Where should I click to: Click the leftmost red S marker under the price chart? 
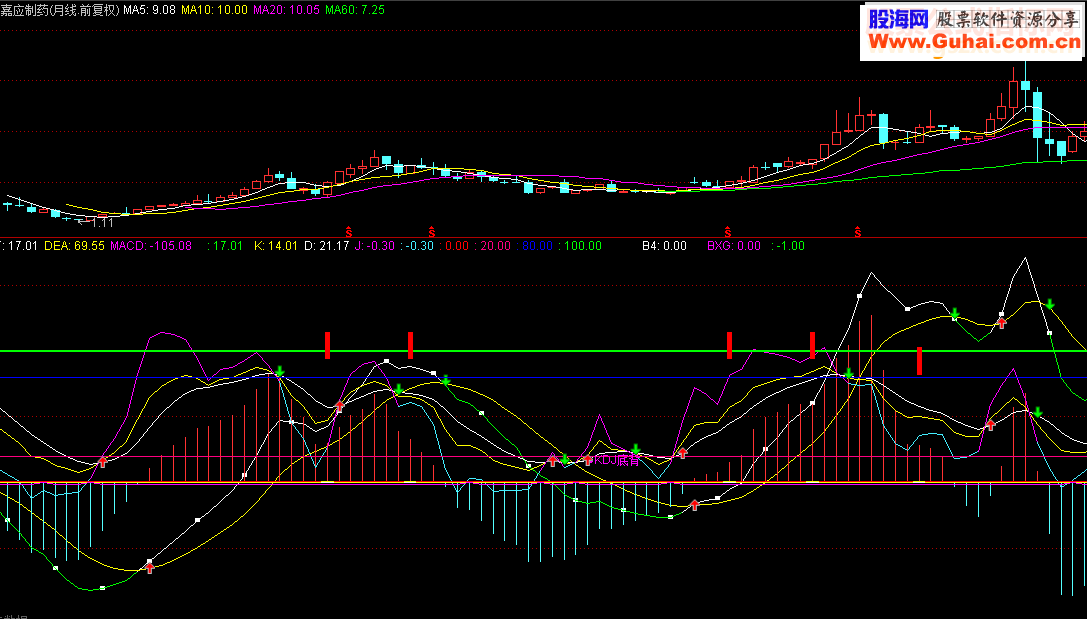tap(349, 232)
